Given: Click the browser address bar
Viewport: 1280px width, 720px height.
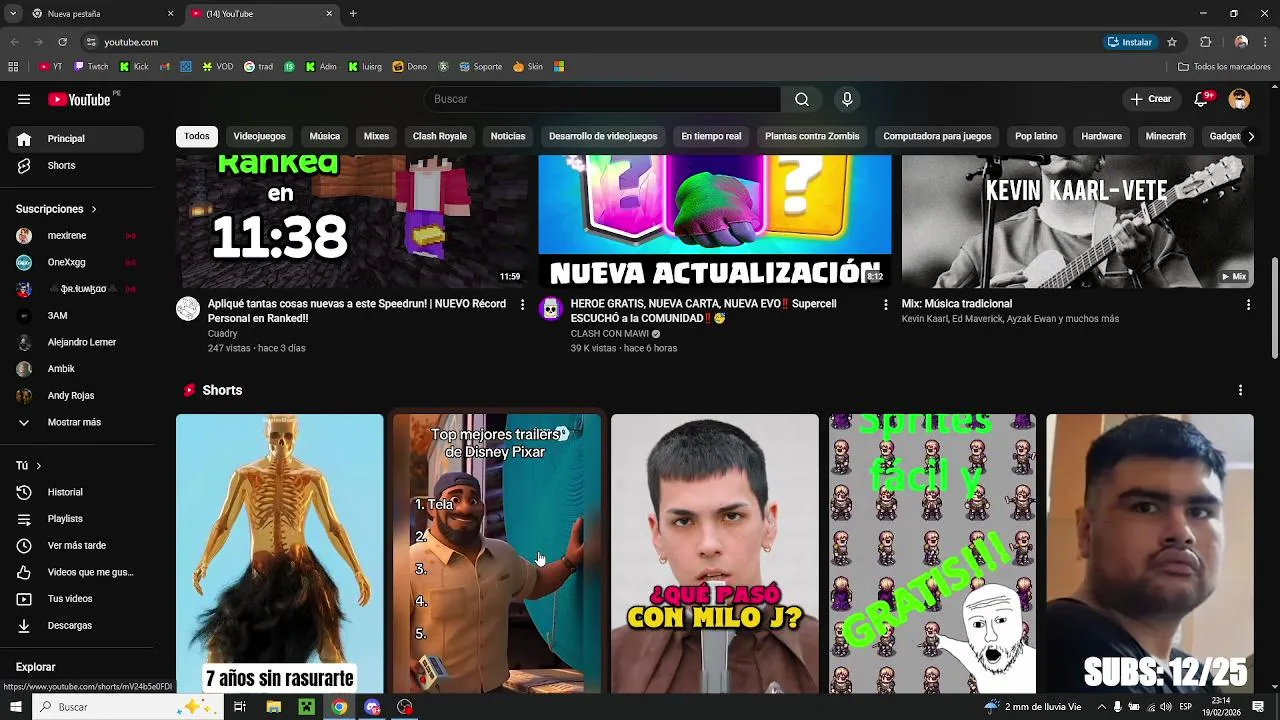Looking at the screenshot, I should click(x=590, y=42).
